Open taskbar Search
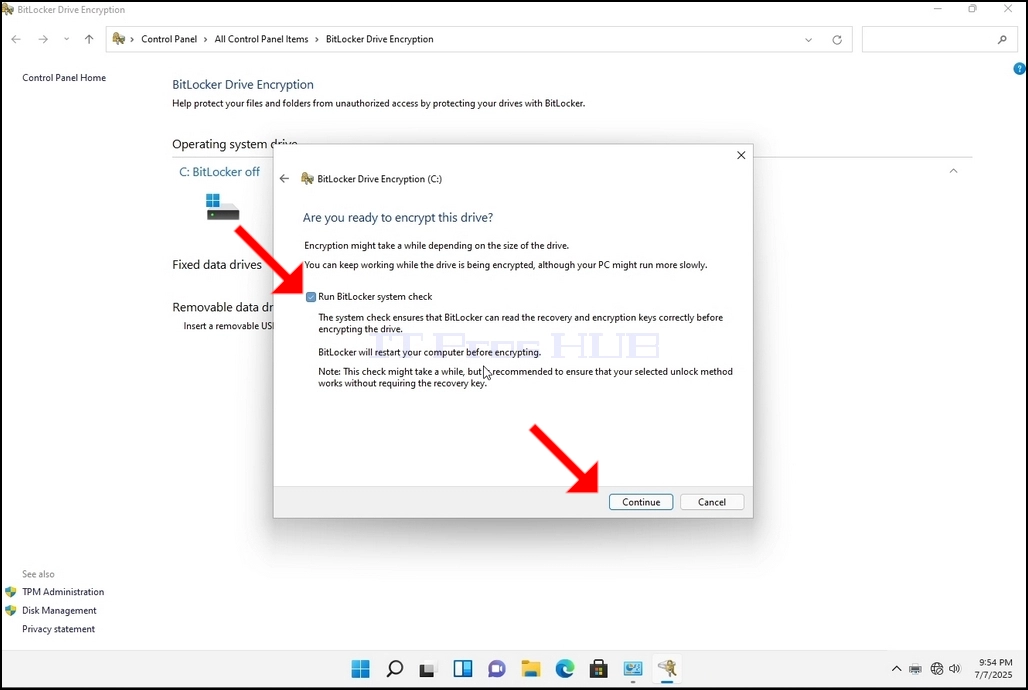The image size is (1028, 690). pyautogui.click(x=395, y=668)
